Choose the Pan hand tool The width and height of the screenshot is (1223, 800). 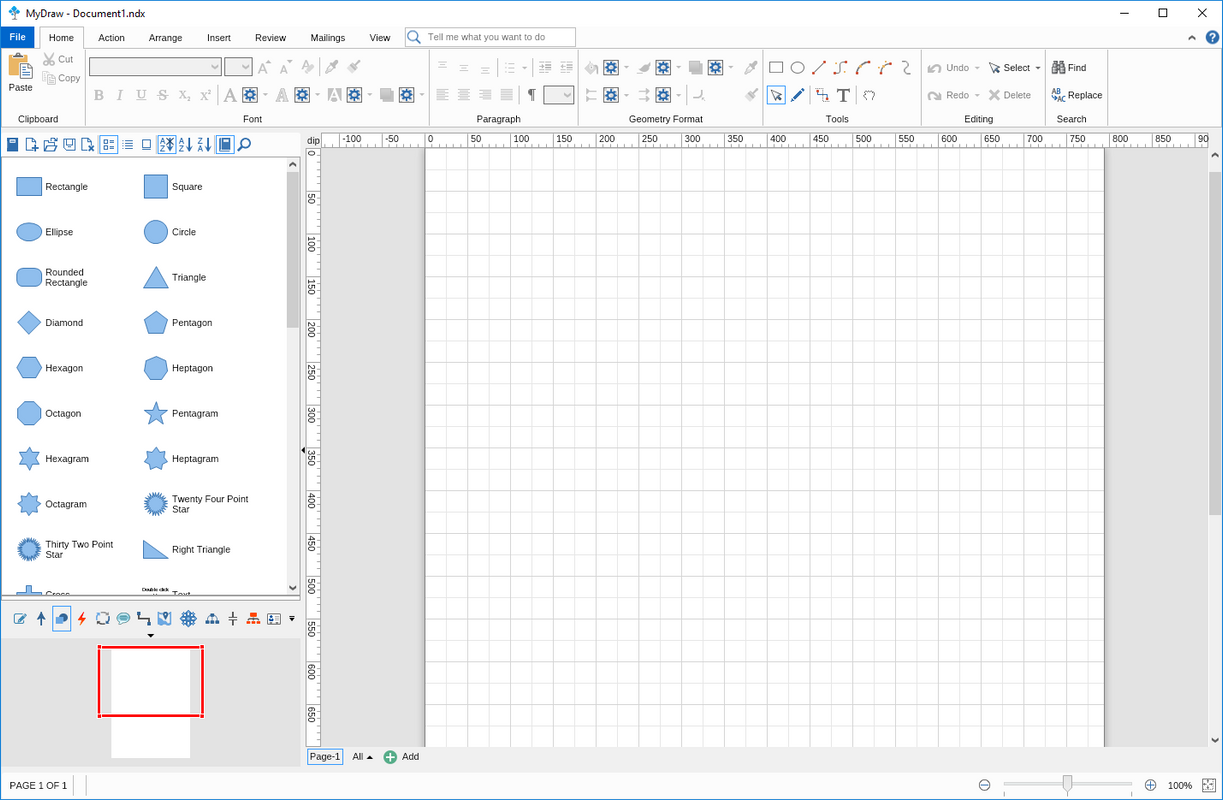click(x=869, y=95)
